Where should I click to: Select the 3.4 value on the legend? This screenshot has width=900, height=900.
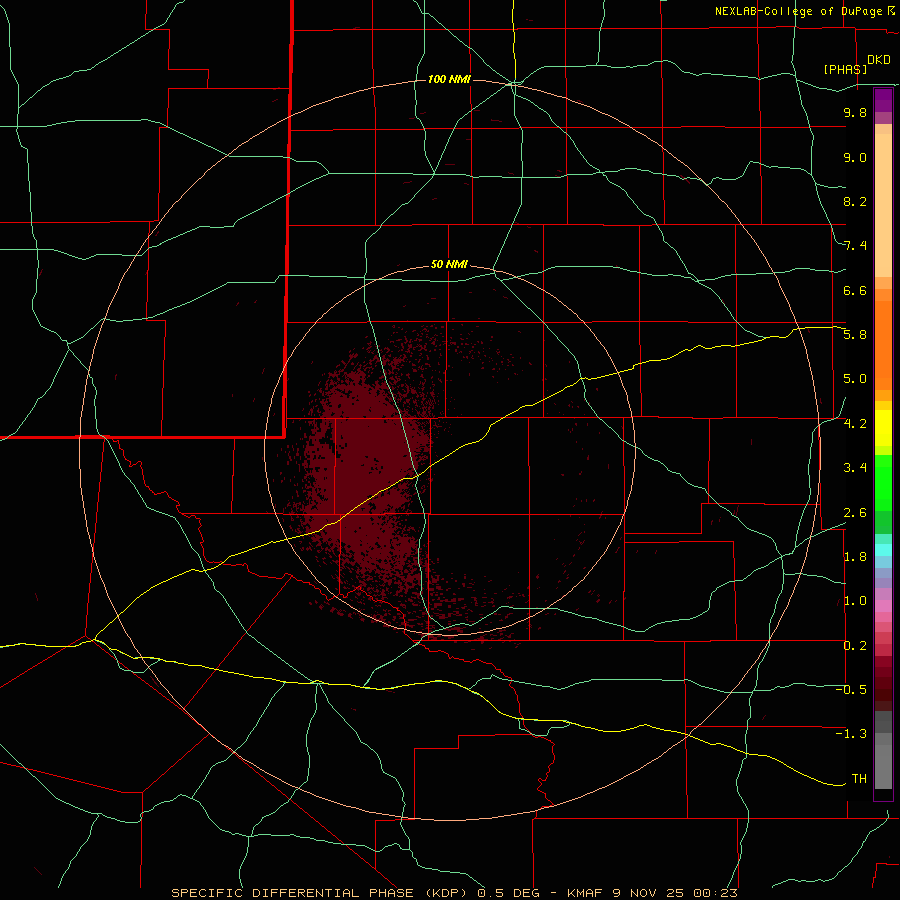pos(855,468)
